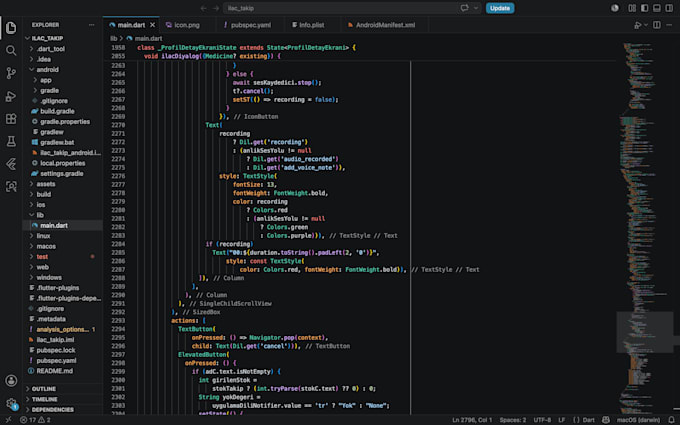Expand the DEPENDENCIES section
Viewport: 680px width, 425px height.
pos(62,409)
